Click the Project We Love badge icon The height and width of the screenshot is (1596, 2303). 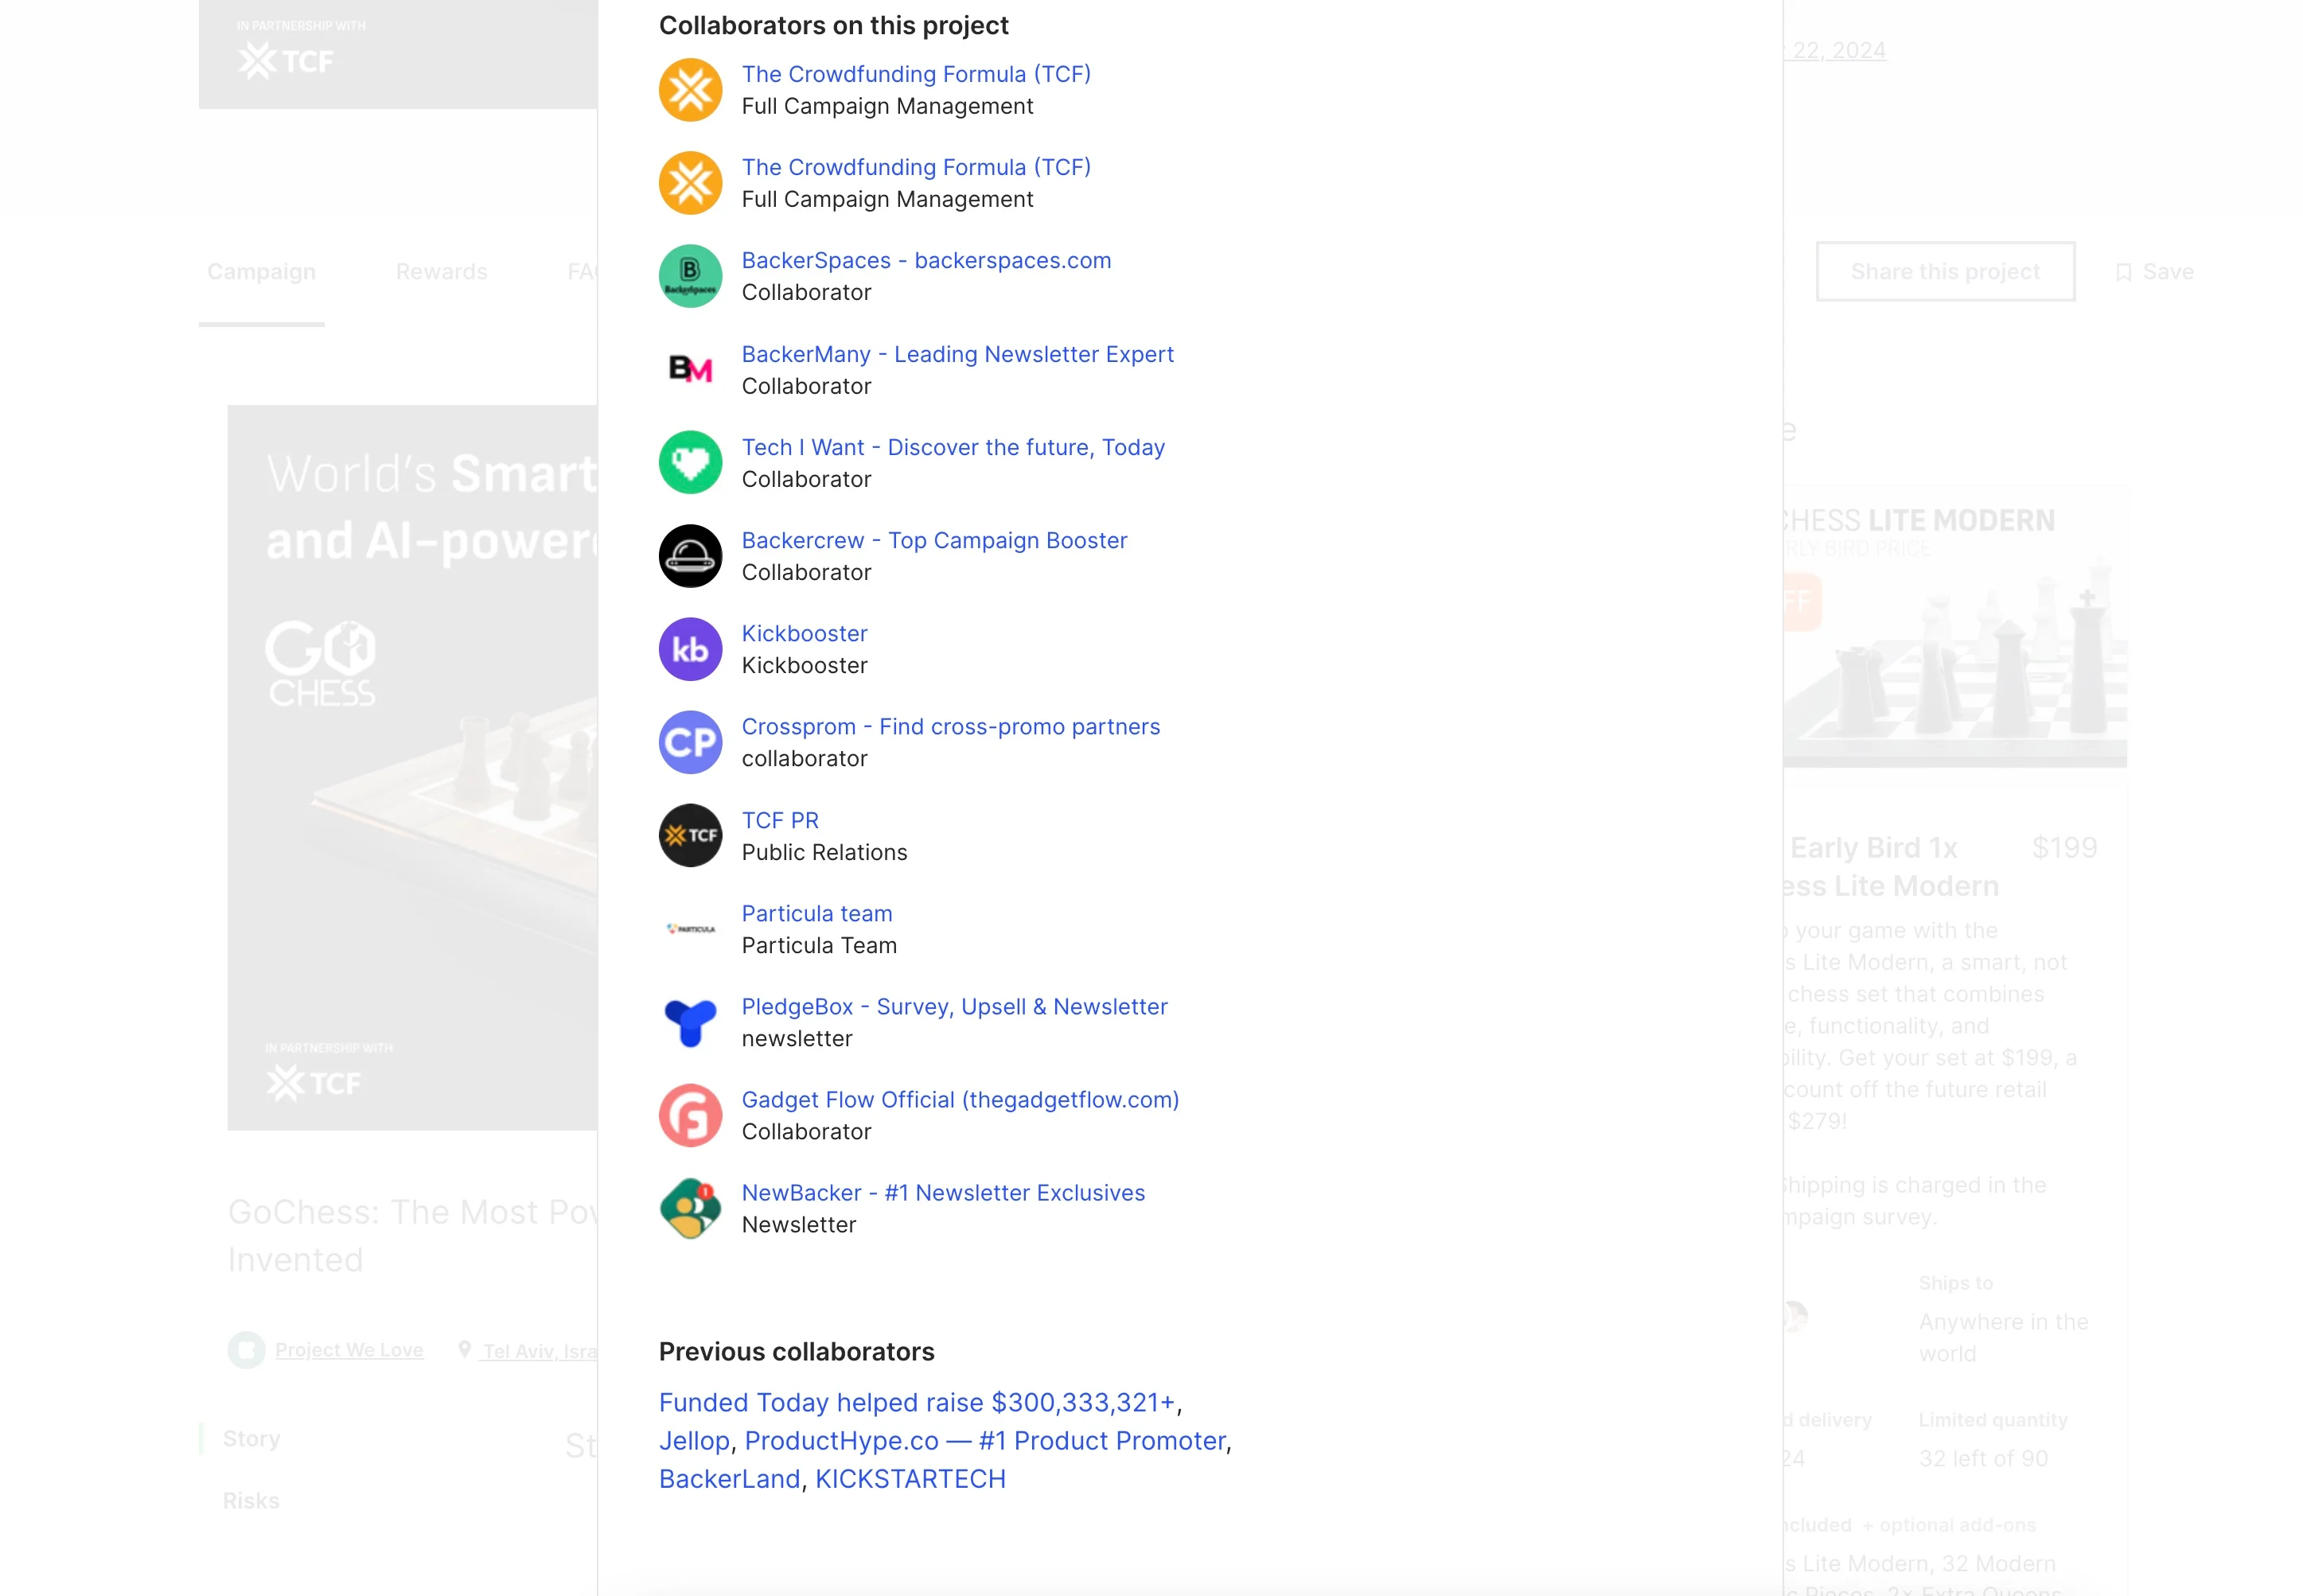pyautogui.click(x=246, y=1350)
